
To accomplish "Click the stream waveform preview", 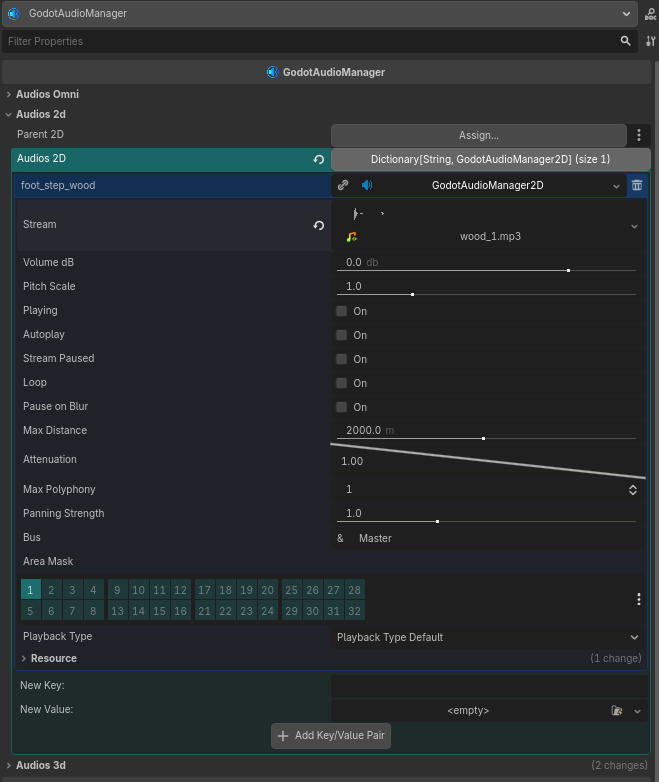I will (369, 214).
